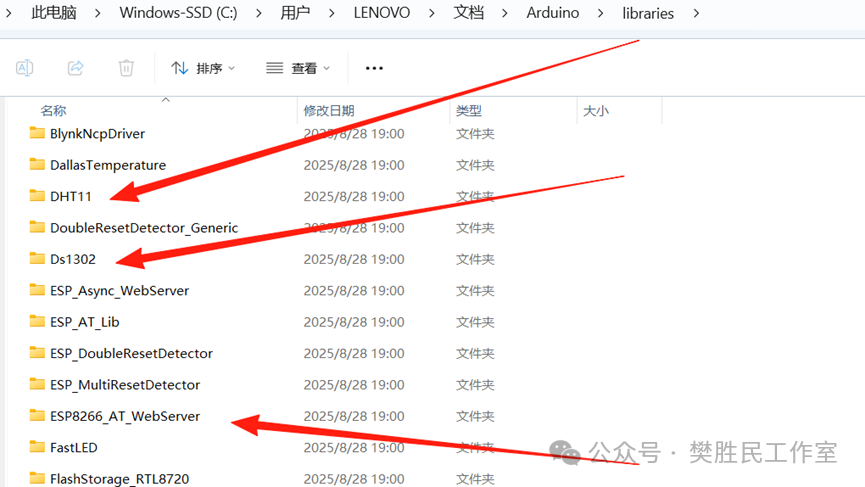
Task: Expand chevron after 此电脑 breadcrumb
Action: click(x=98, y=13)
